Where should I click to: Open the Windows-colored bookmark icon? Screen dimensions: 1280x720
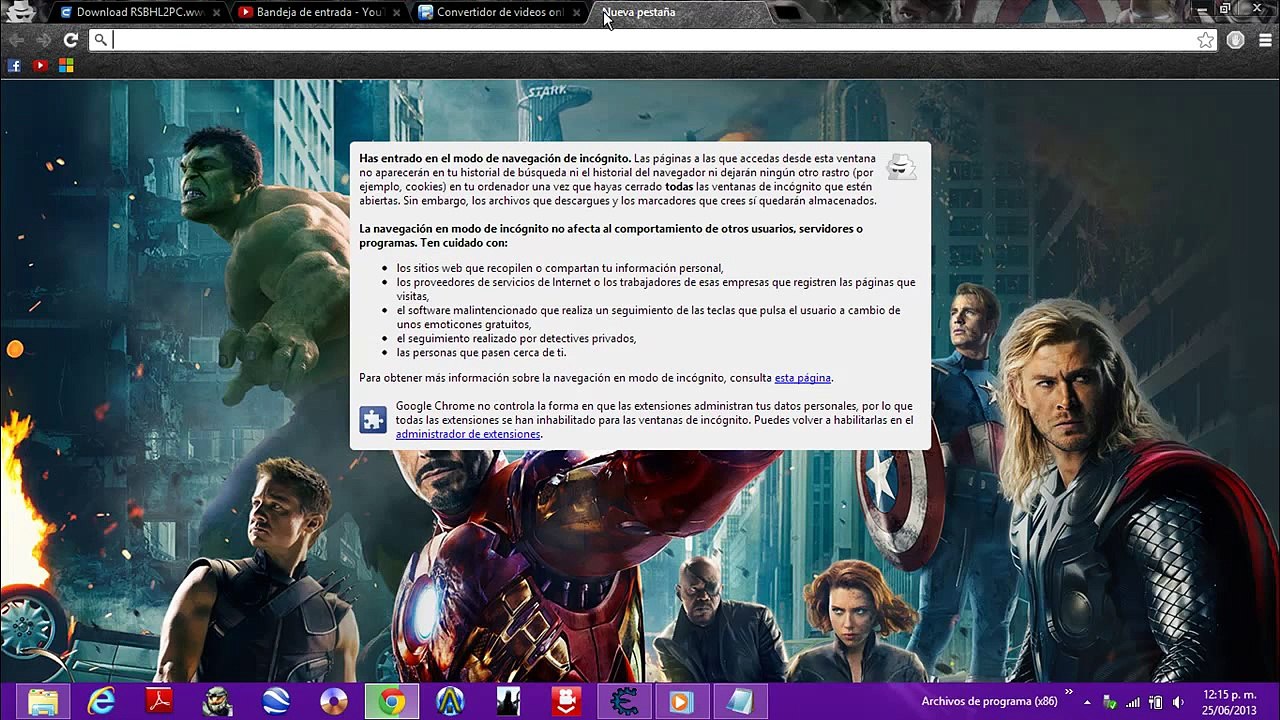coord(66,66)
